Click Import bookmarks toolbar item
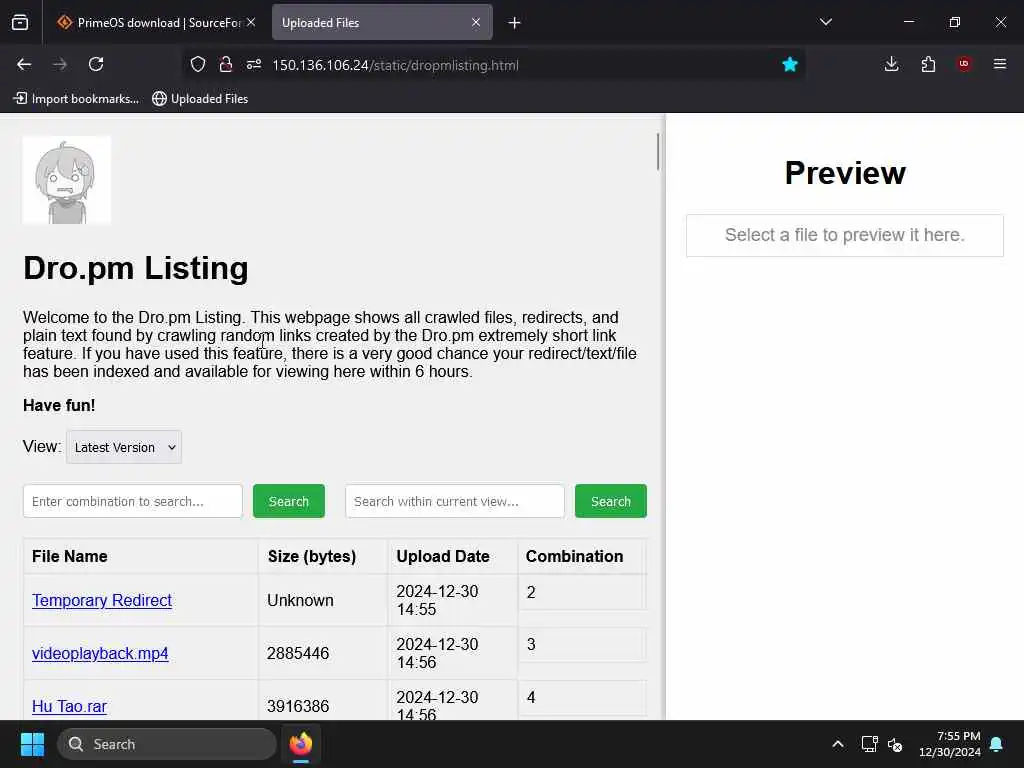 76,99
